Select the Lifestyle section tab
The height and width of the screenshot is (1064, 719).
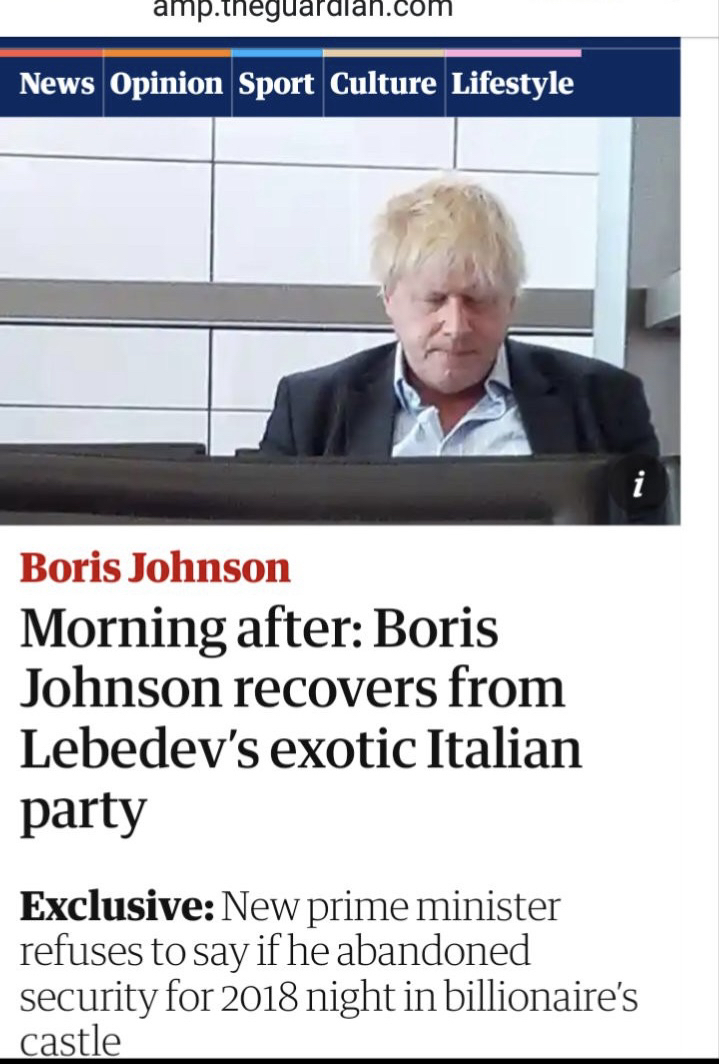click(513, 84)
